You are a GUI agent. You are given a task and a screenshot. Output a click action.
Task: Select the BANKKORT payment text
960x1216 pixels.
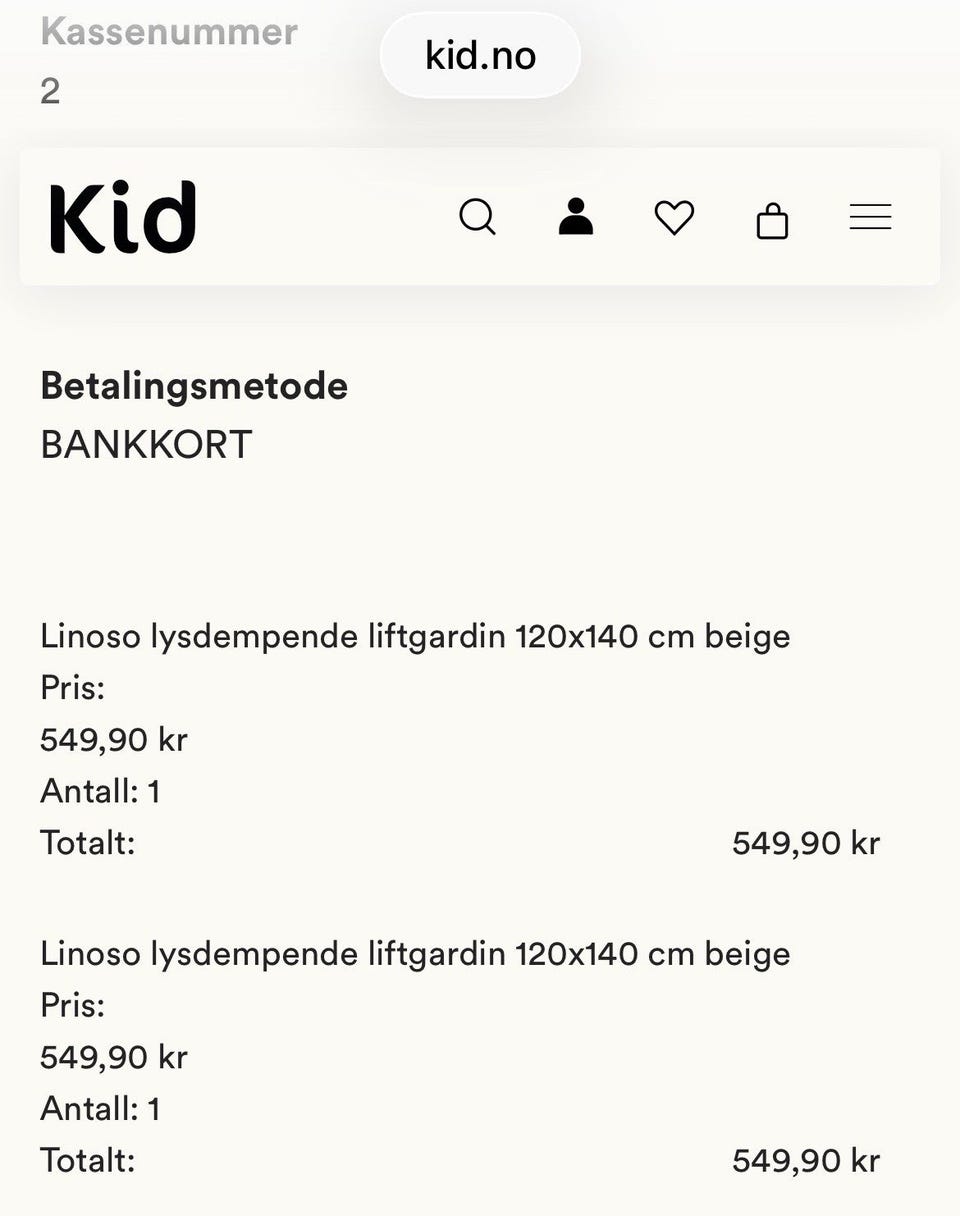(x=146, y=445)
